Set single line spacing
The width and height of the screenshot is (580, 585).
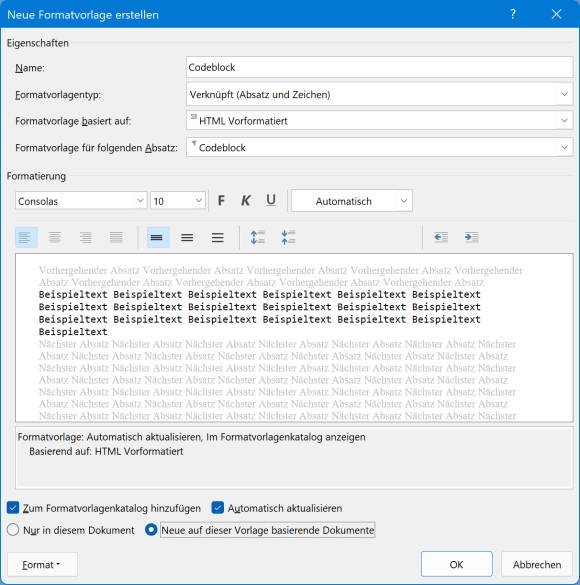coord(158,237)
